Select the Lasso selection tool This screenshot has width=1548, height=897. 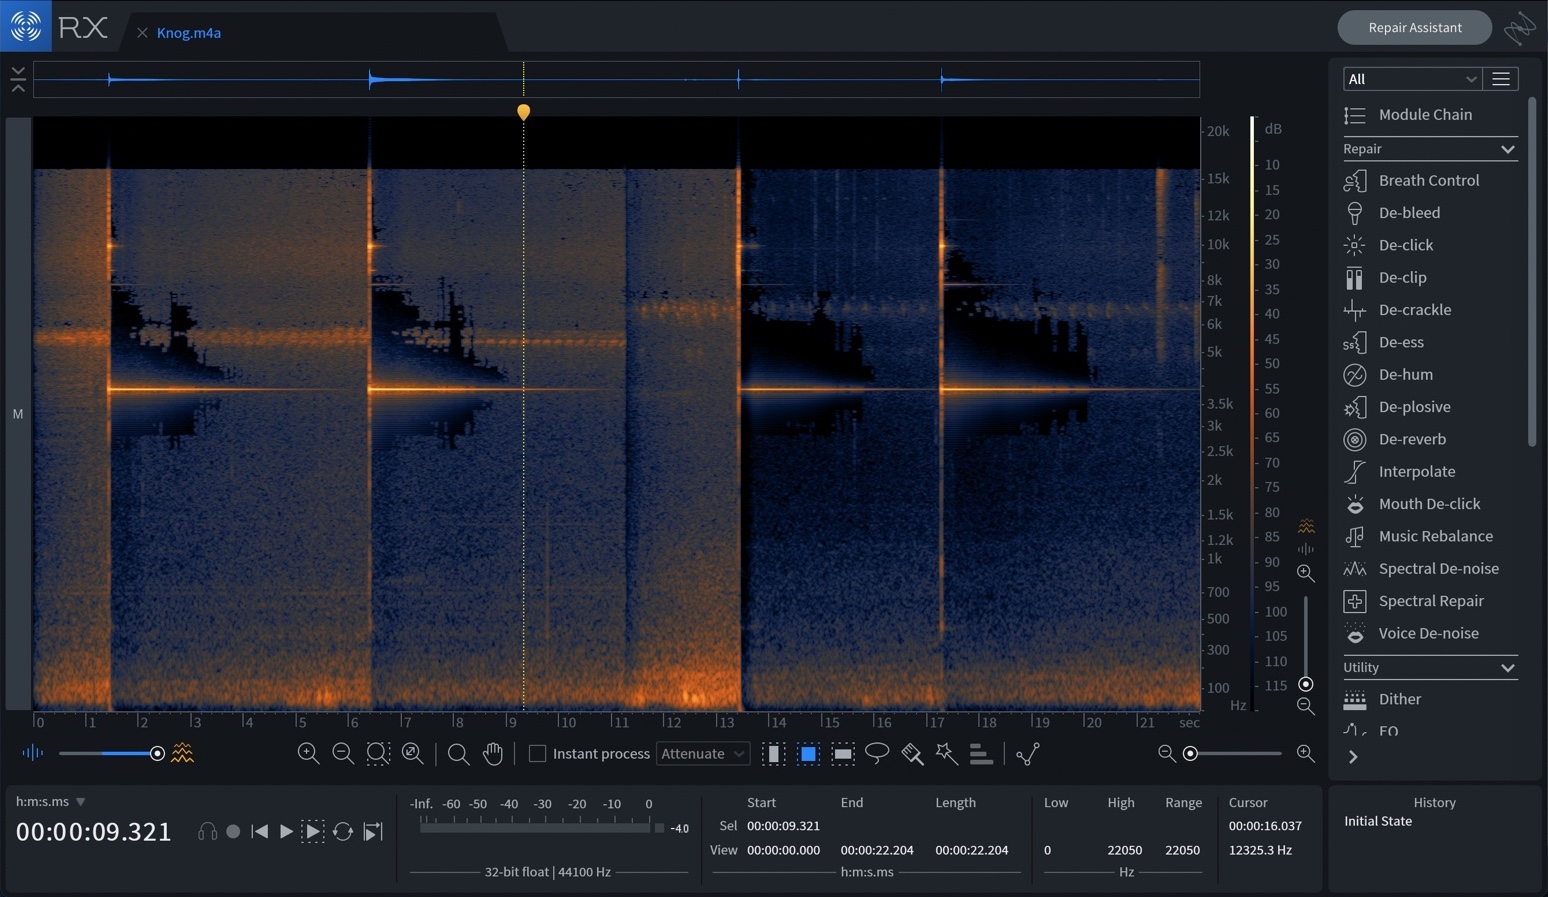click(877, 753)
